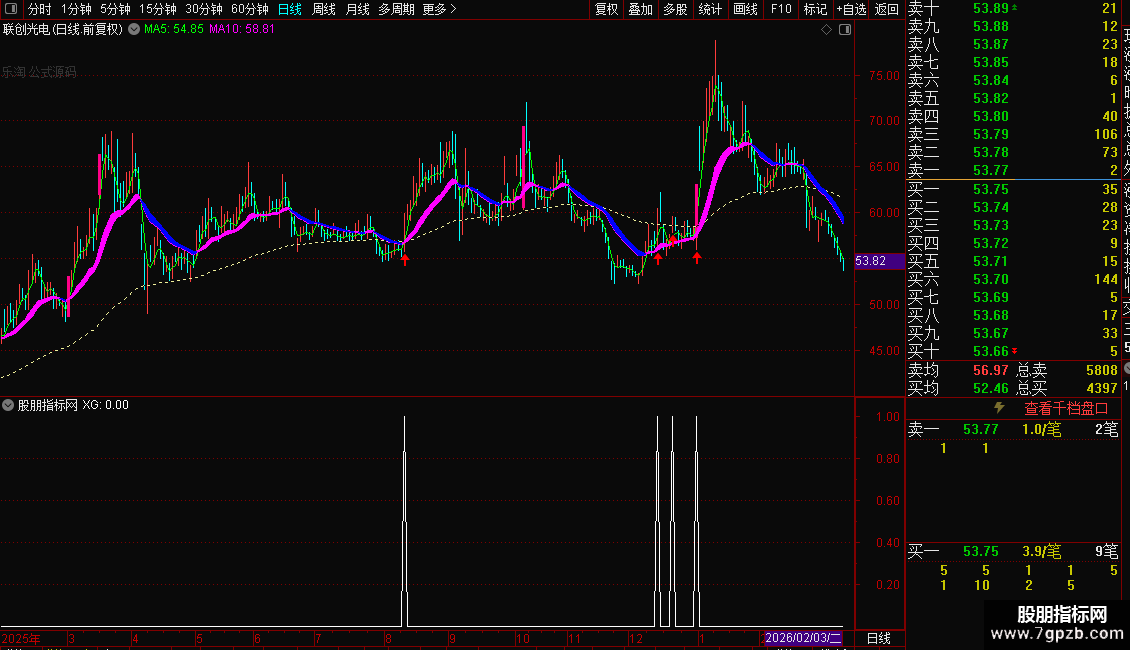Toggle the 股朋指标网 indicator dropdown circle
Viewport: 1130px width, 650px height.
(8, 405)
